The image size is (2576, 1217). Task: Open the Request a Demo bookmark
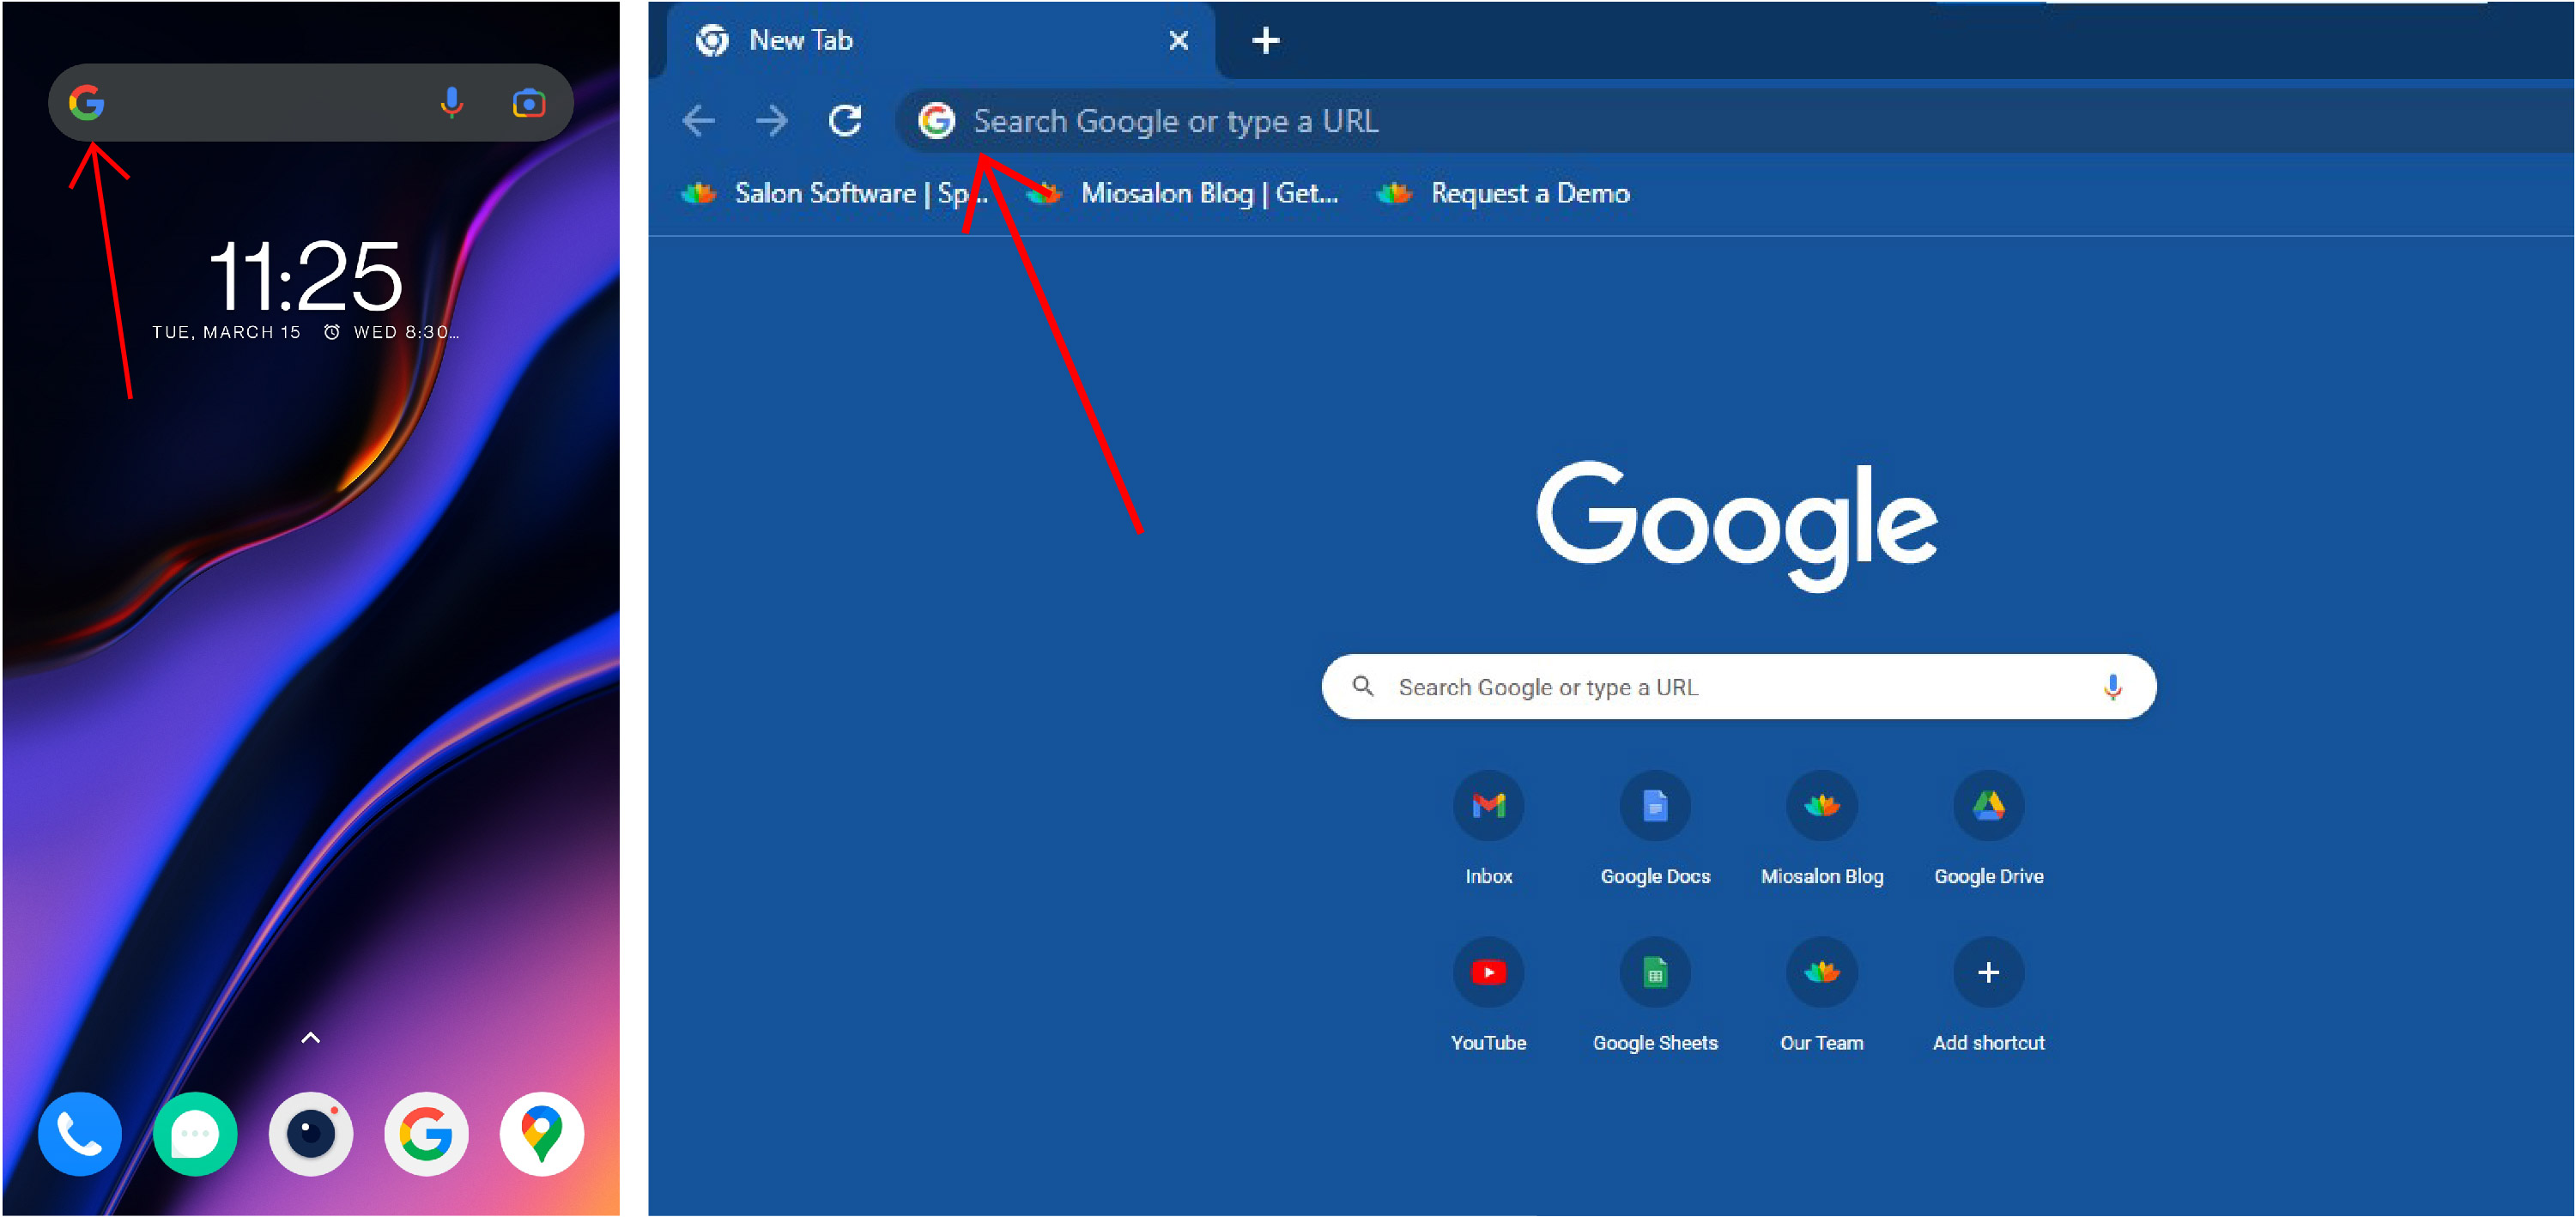[x=1503, y=193]
